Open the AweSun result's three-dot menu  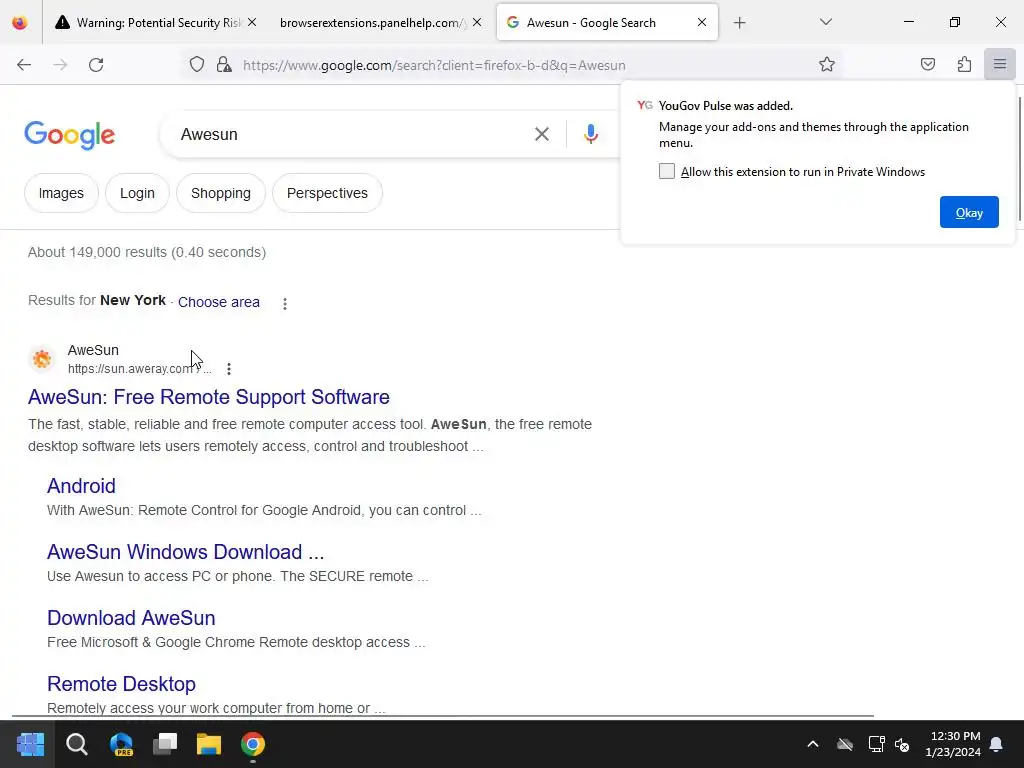pos(229,368)
